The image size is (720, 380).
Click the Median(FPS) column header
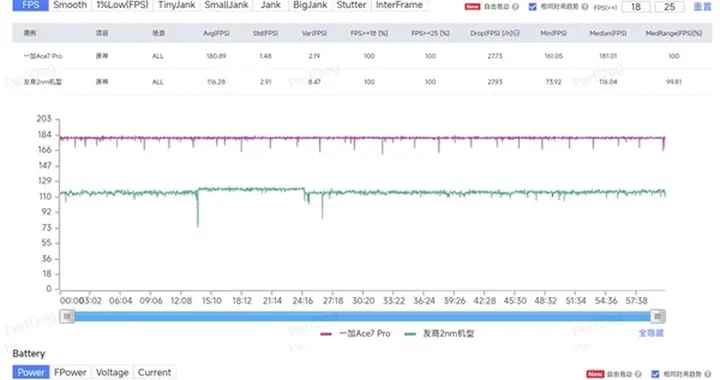click(608, 33)
